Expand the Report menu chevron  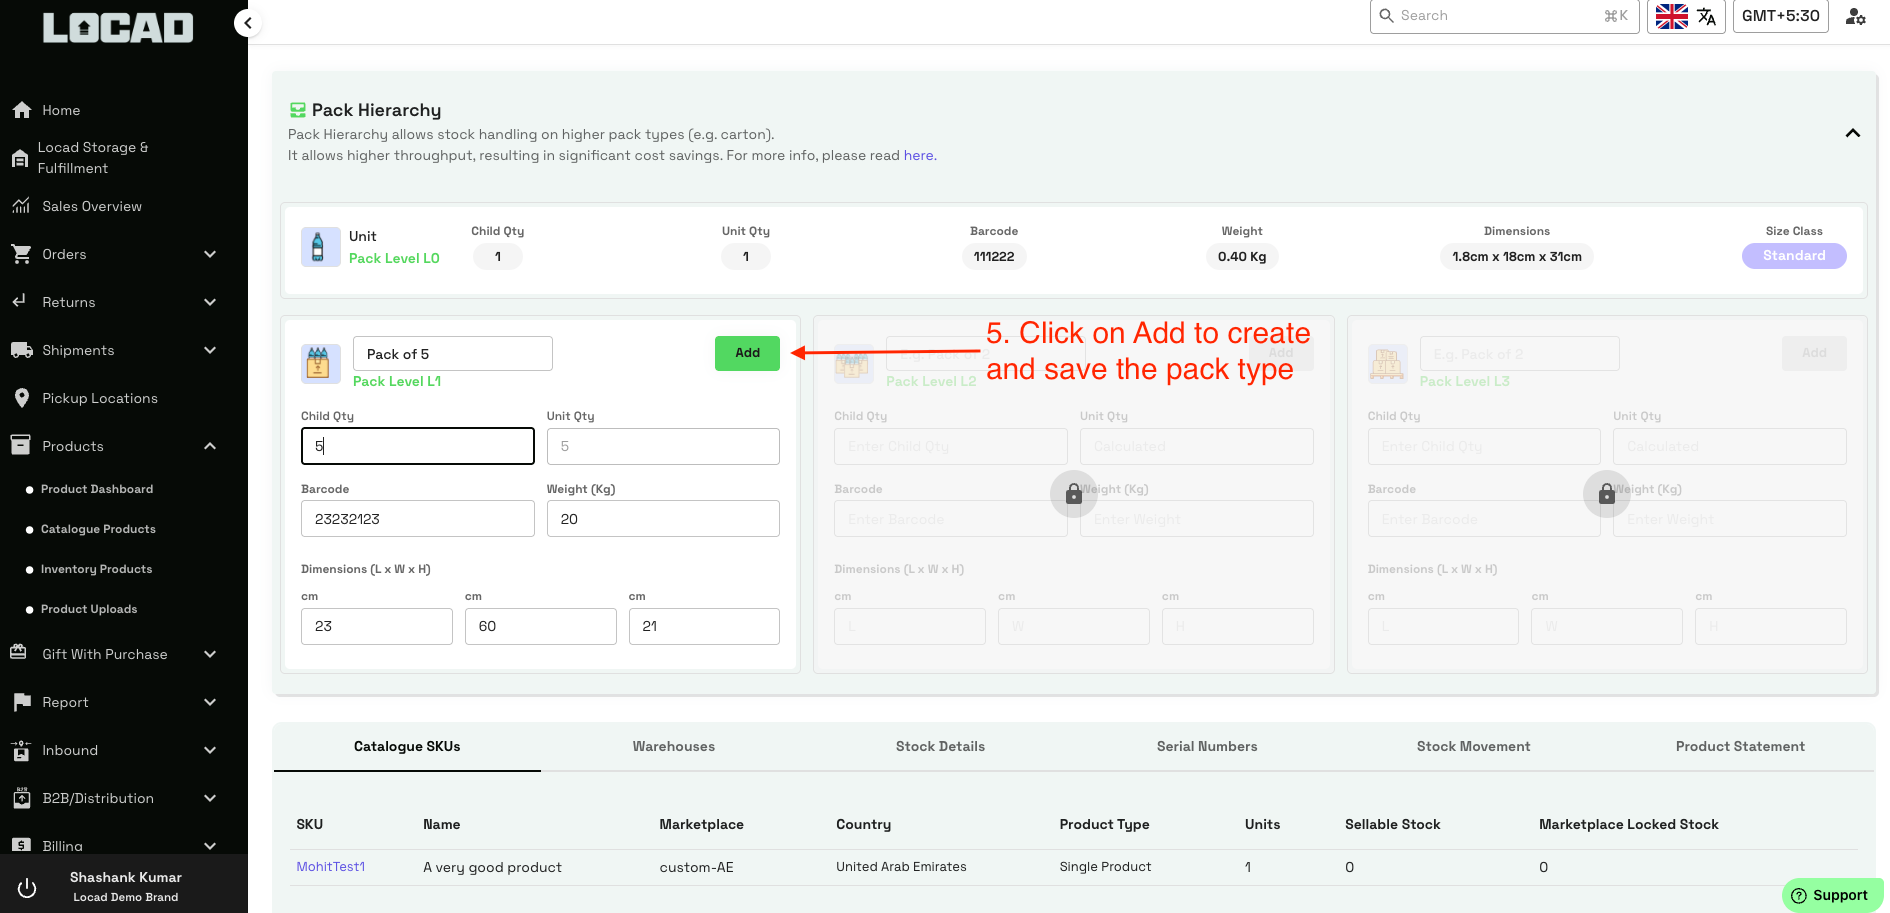pos(210,702)
